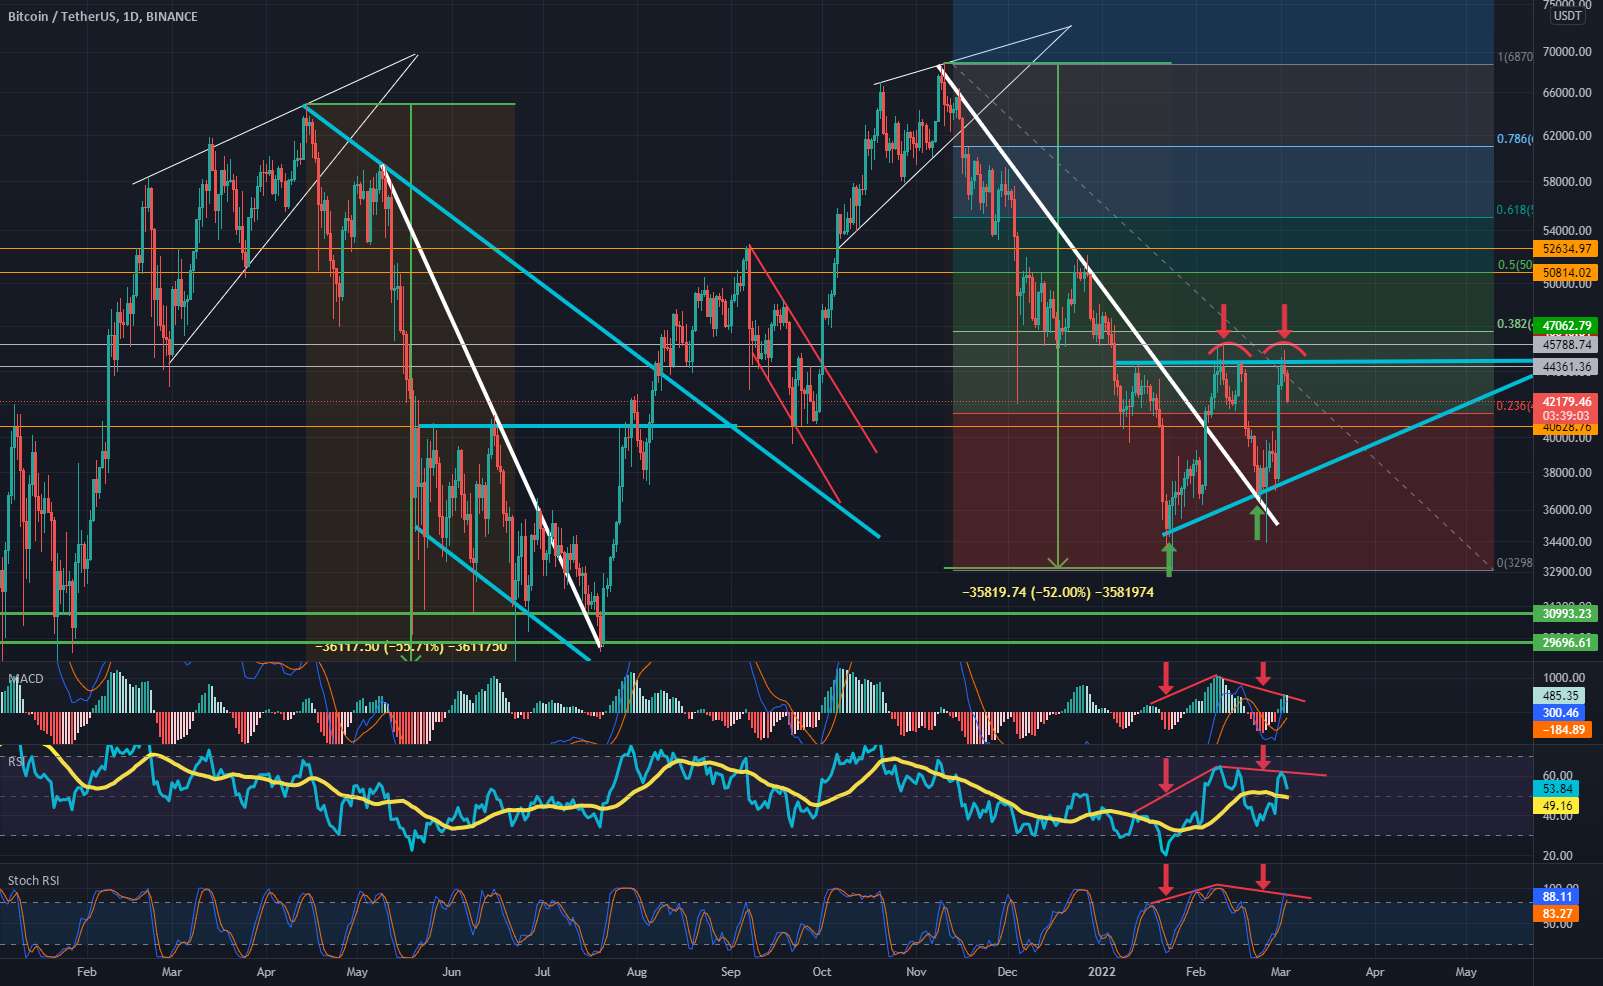Click the blue MACD 300.46 value label

tap(1560, 713)
